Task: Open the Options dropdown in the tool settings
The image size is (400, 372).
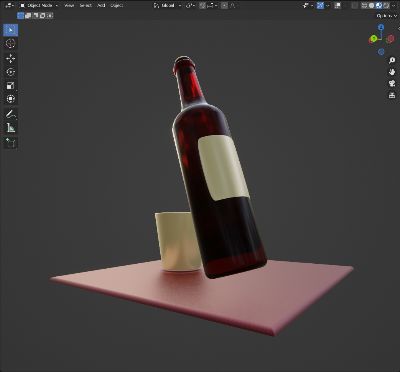Action: click(387, 16)
